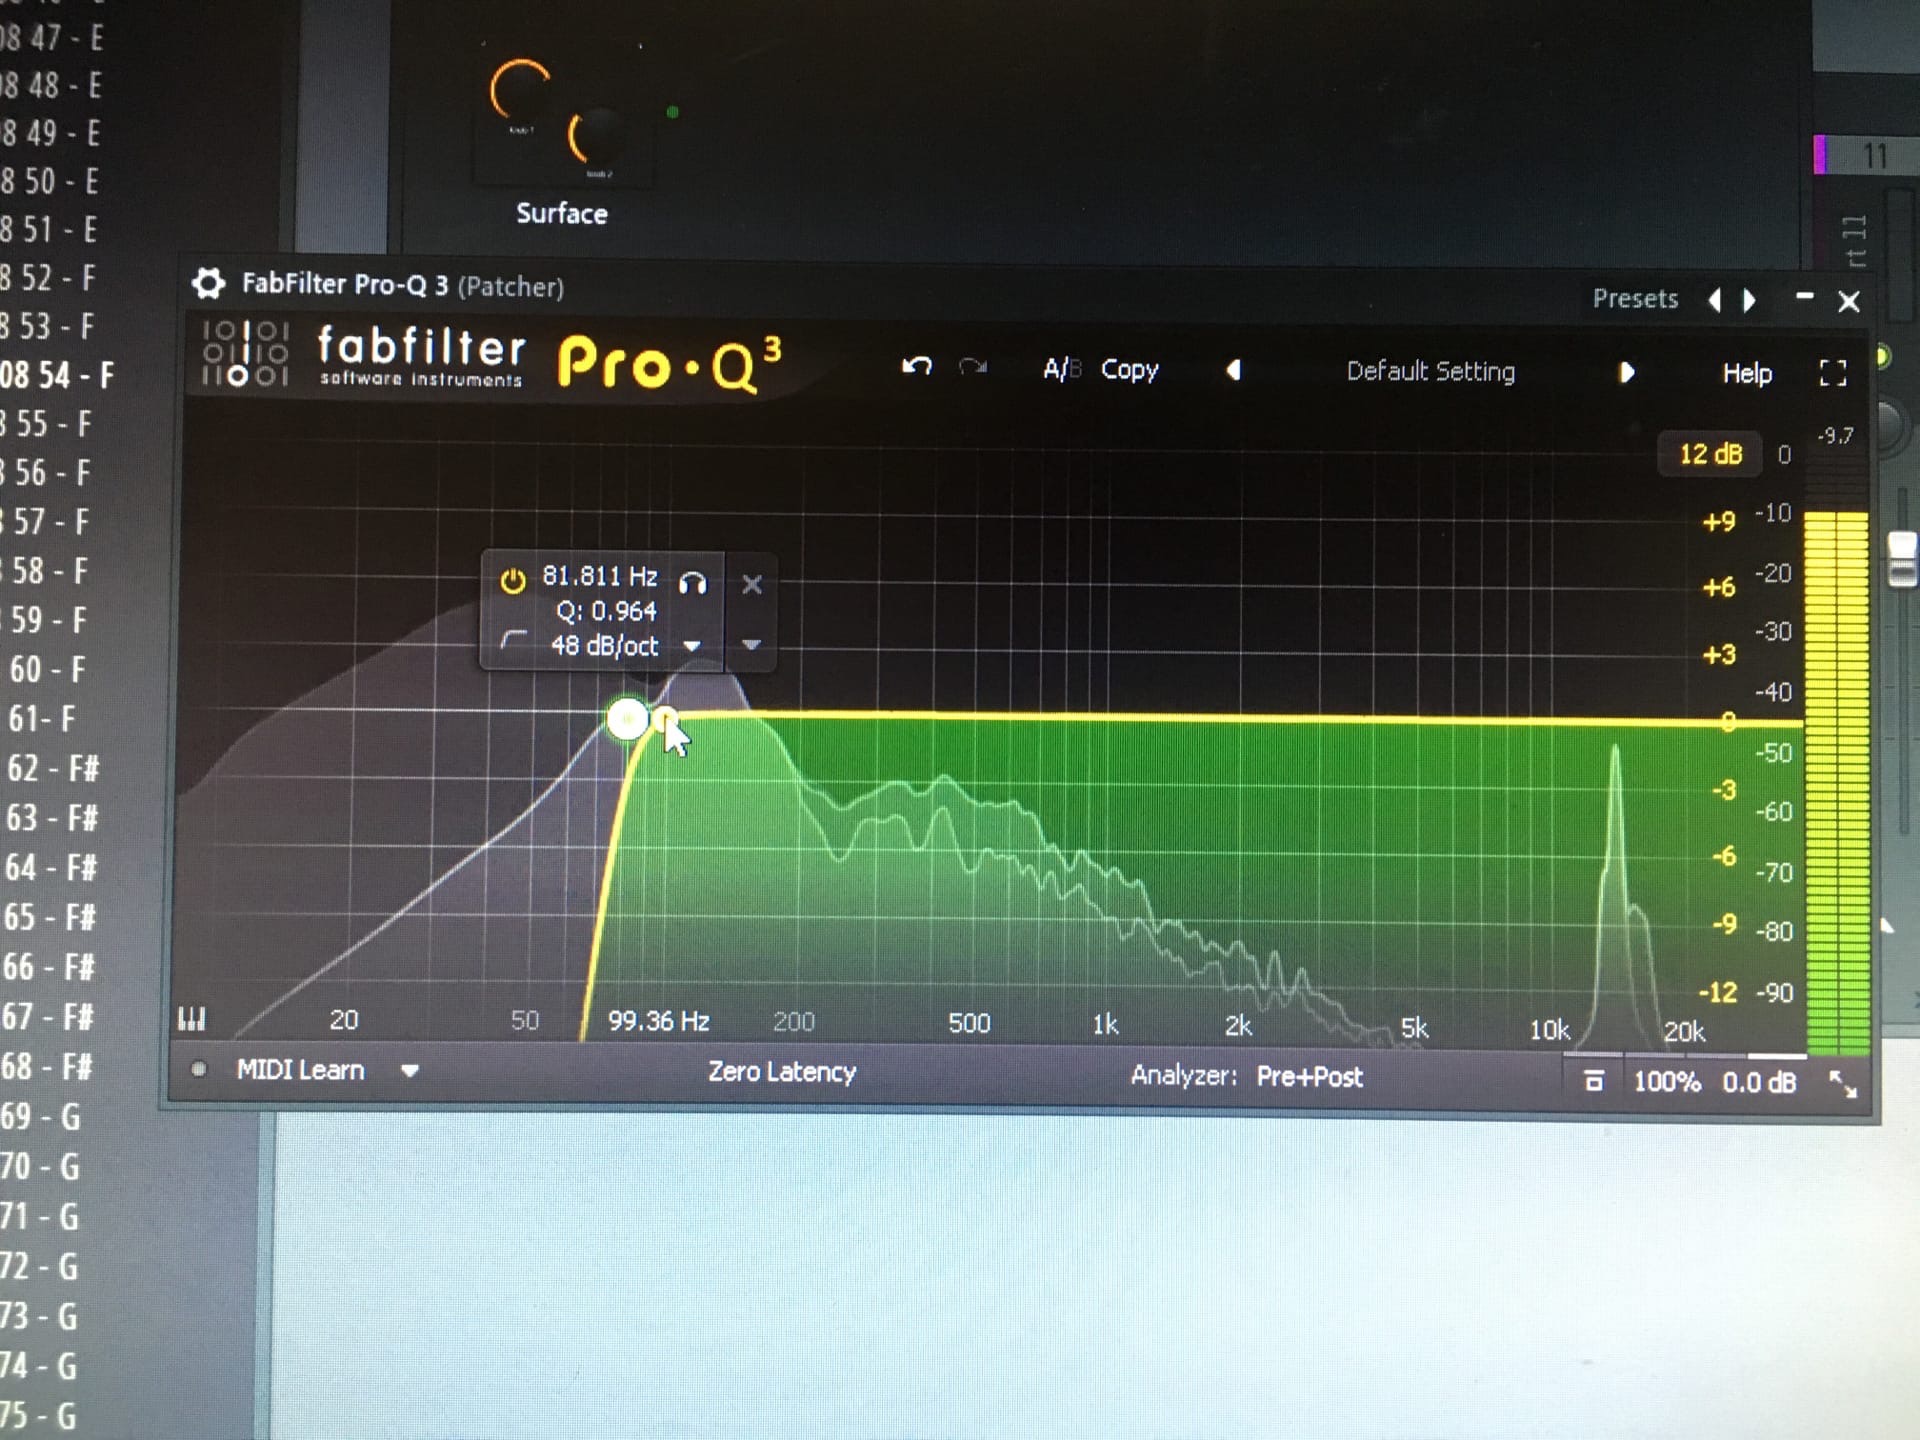
Task: Open the Help menu
Action: point(1746,373)
